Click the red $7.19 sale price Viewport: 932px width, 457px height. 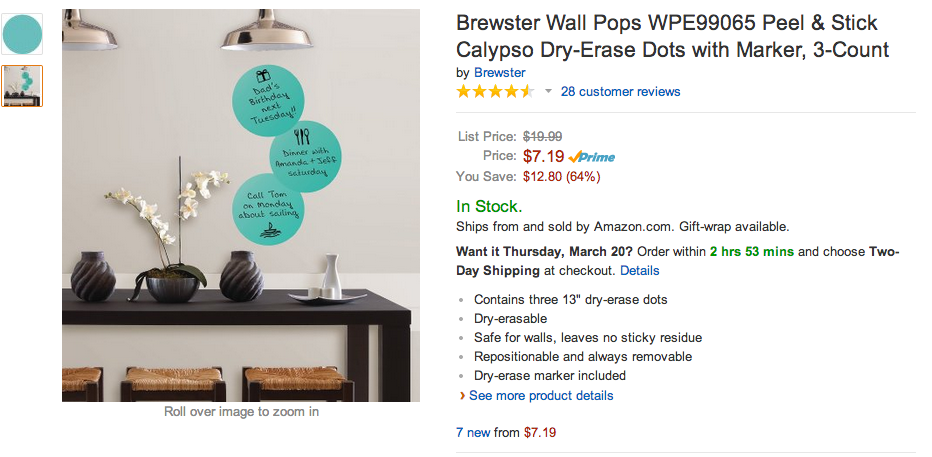(543, 156)
